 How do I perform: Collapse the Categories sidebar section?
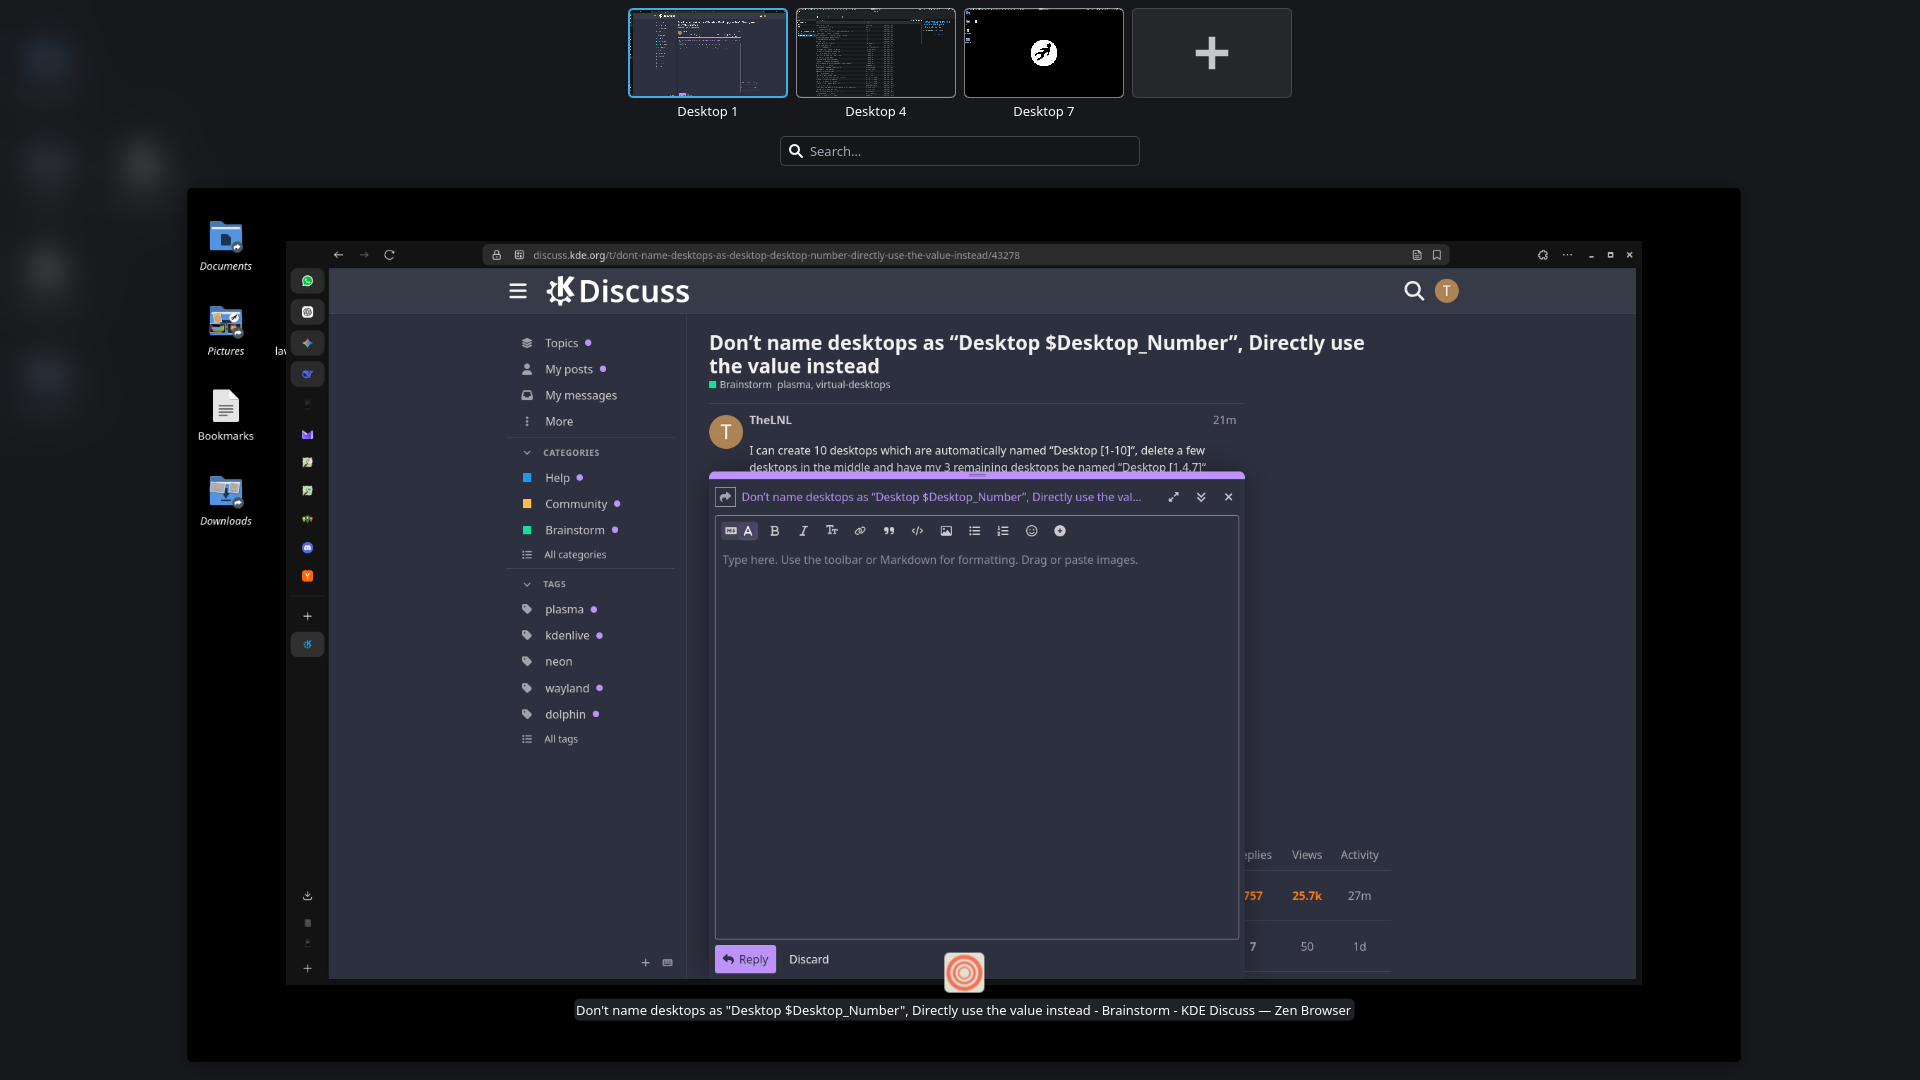527,453
